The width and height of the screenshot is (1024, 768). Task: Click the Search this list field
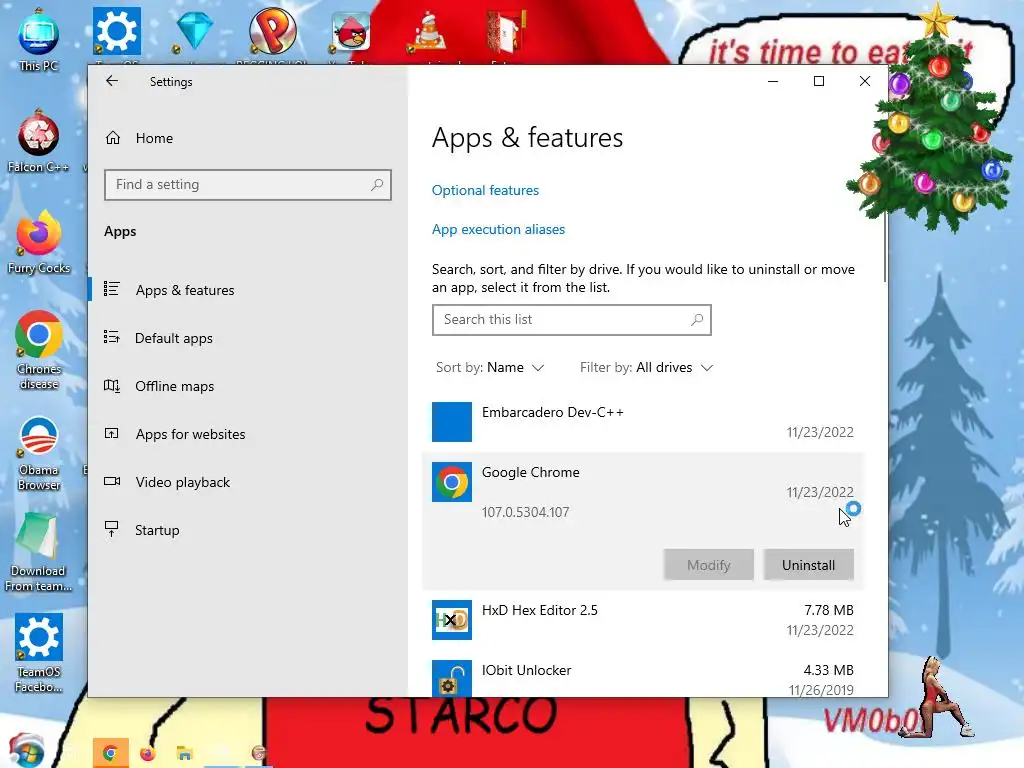[571, 320]
